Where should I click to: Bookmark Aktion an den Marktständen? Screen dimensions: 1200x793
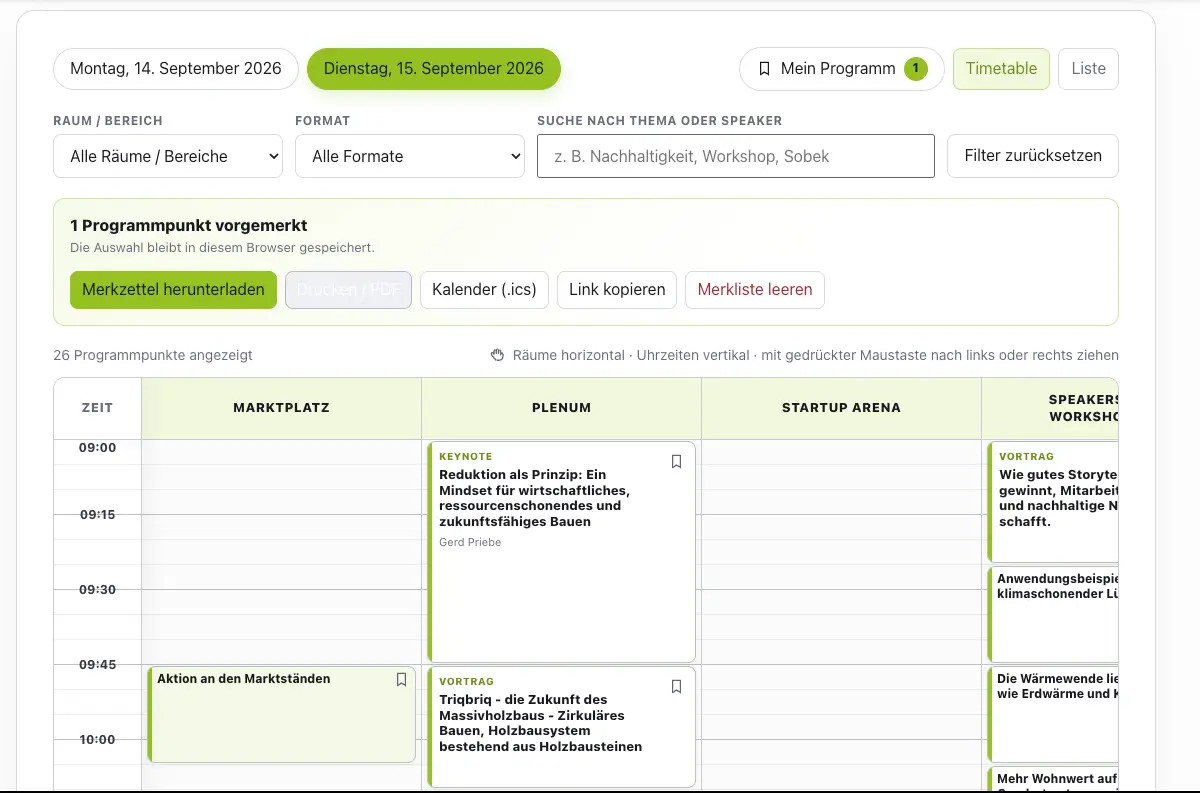pyautogui.click(x=401, y=679)
